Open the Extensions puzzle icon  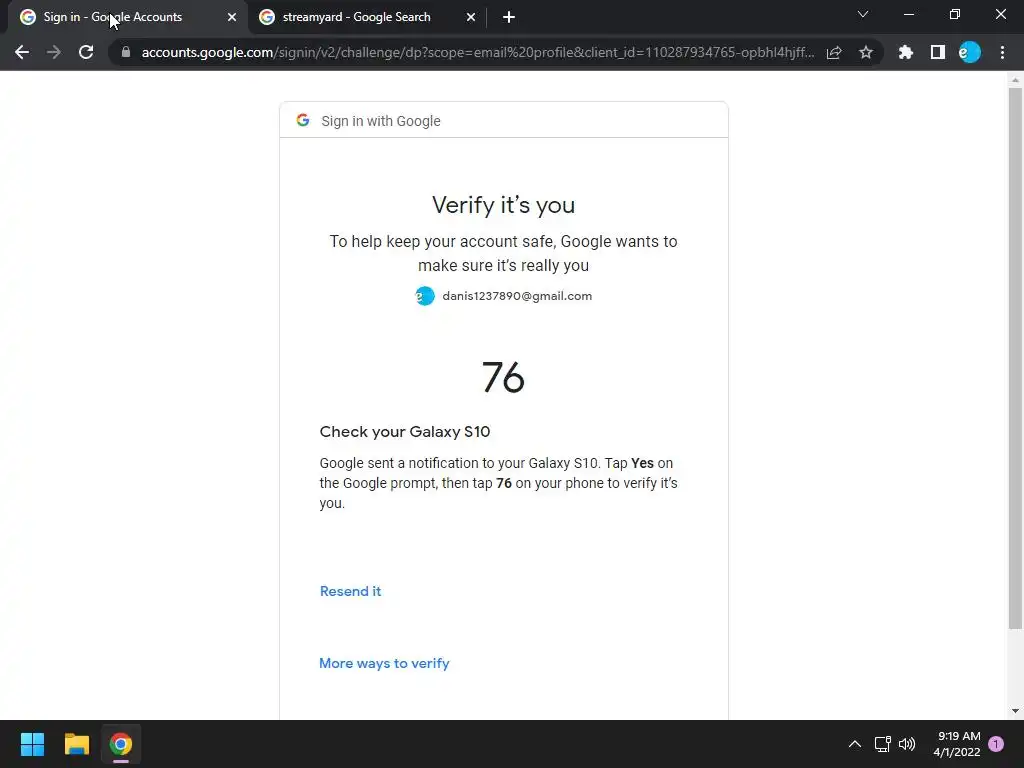pos(906,52)
